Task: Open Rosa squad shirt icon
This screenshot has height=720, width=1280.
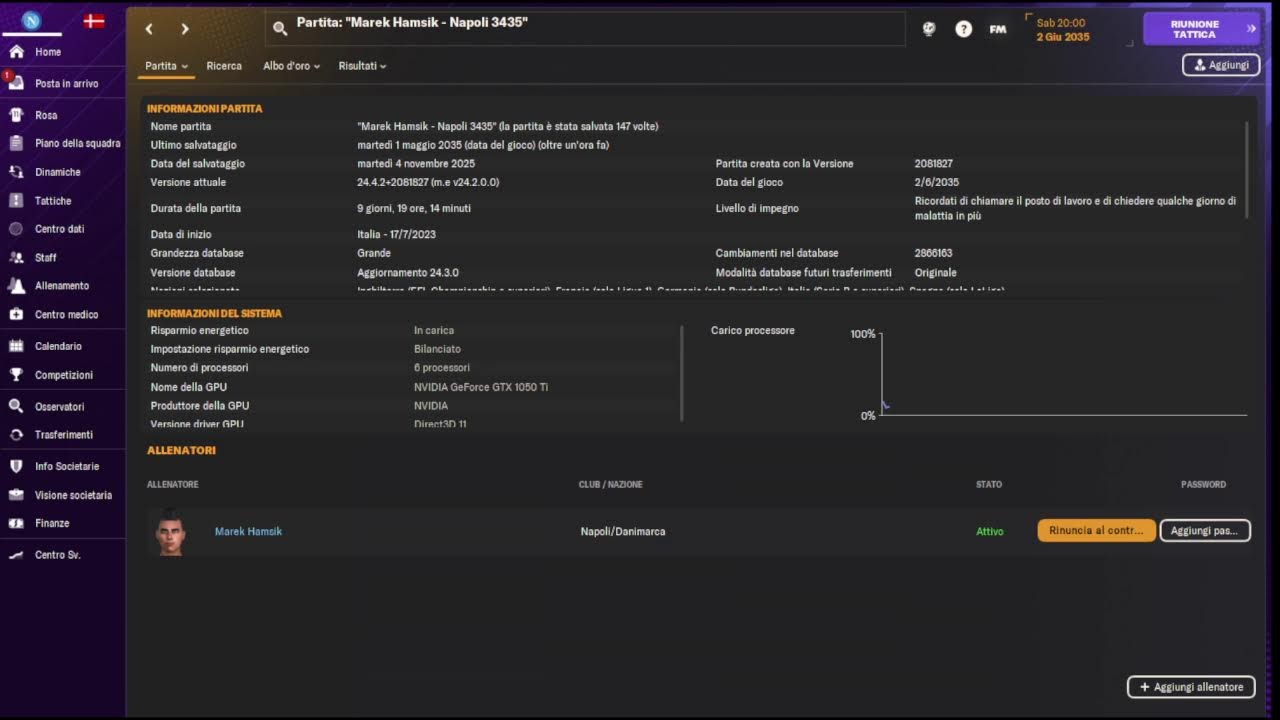Action: (x=16, y=115)
